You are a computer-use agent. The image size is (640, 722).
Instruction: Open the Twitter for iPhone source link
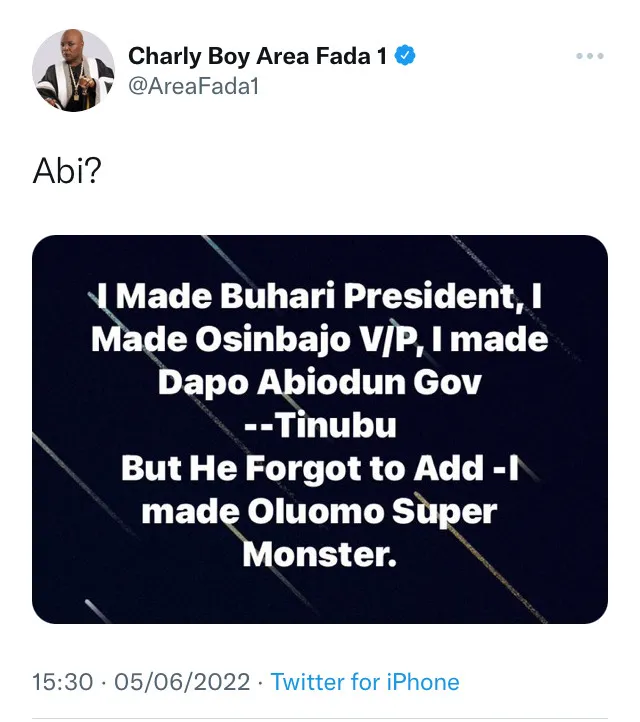pyautogui.click(x=365, y=683)
